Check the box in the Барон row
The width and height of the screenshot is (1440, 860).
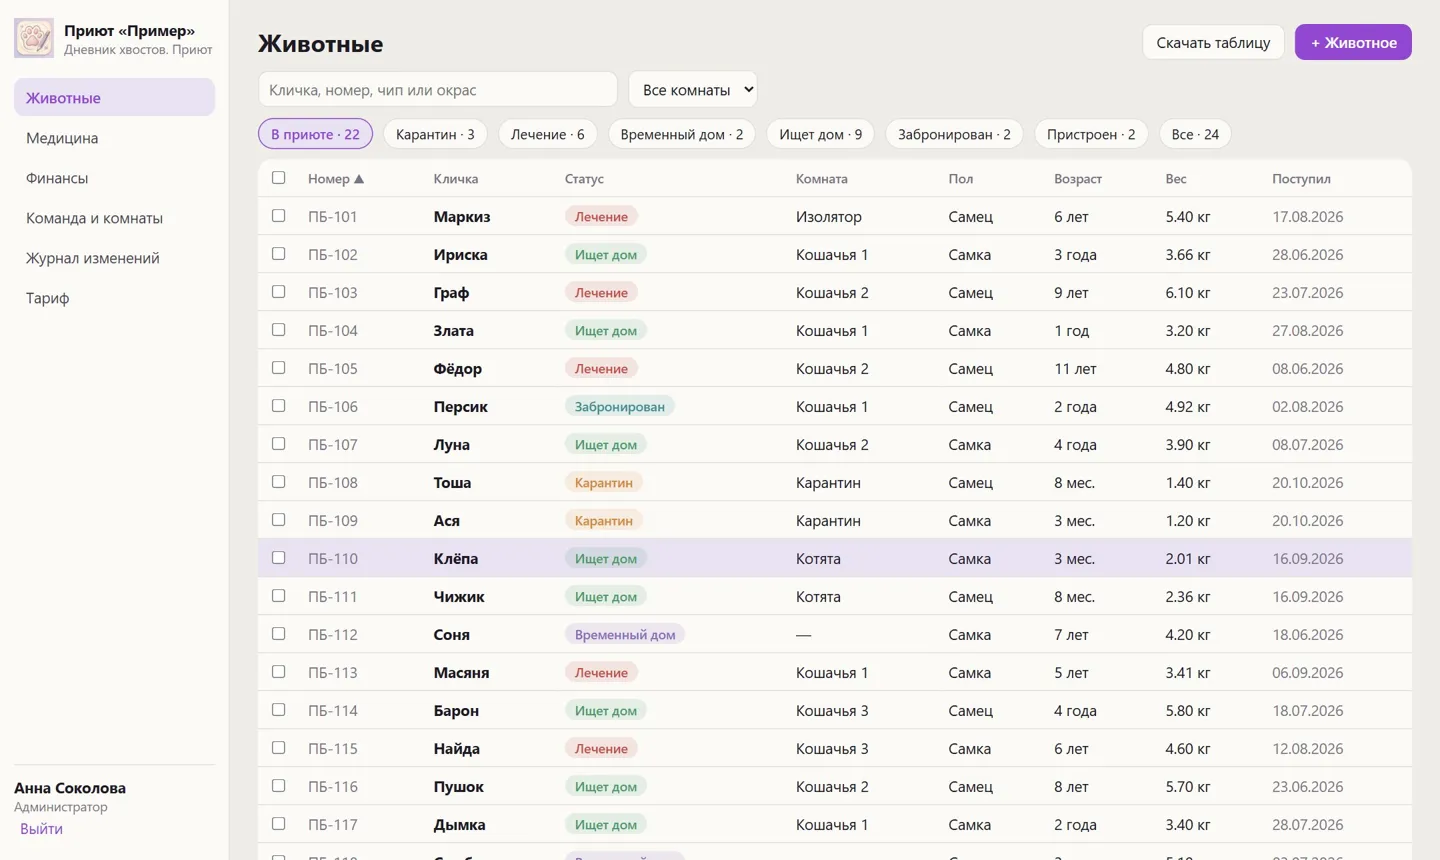click(x=278, y=710)
